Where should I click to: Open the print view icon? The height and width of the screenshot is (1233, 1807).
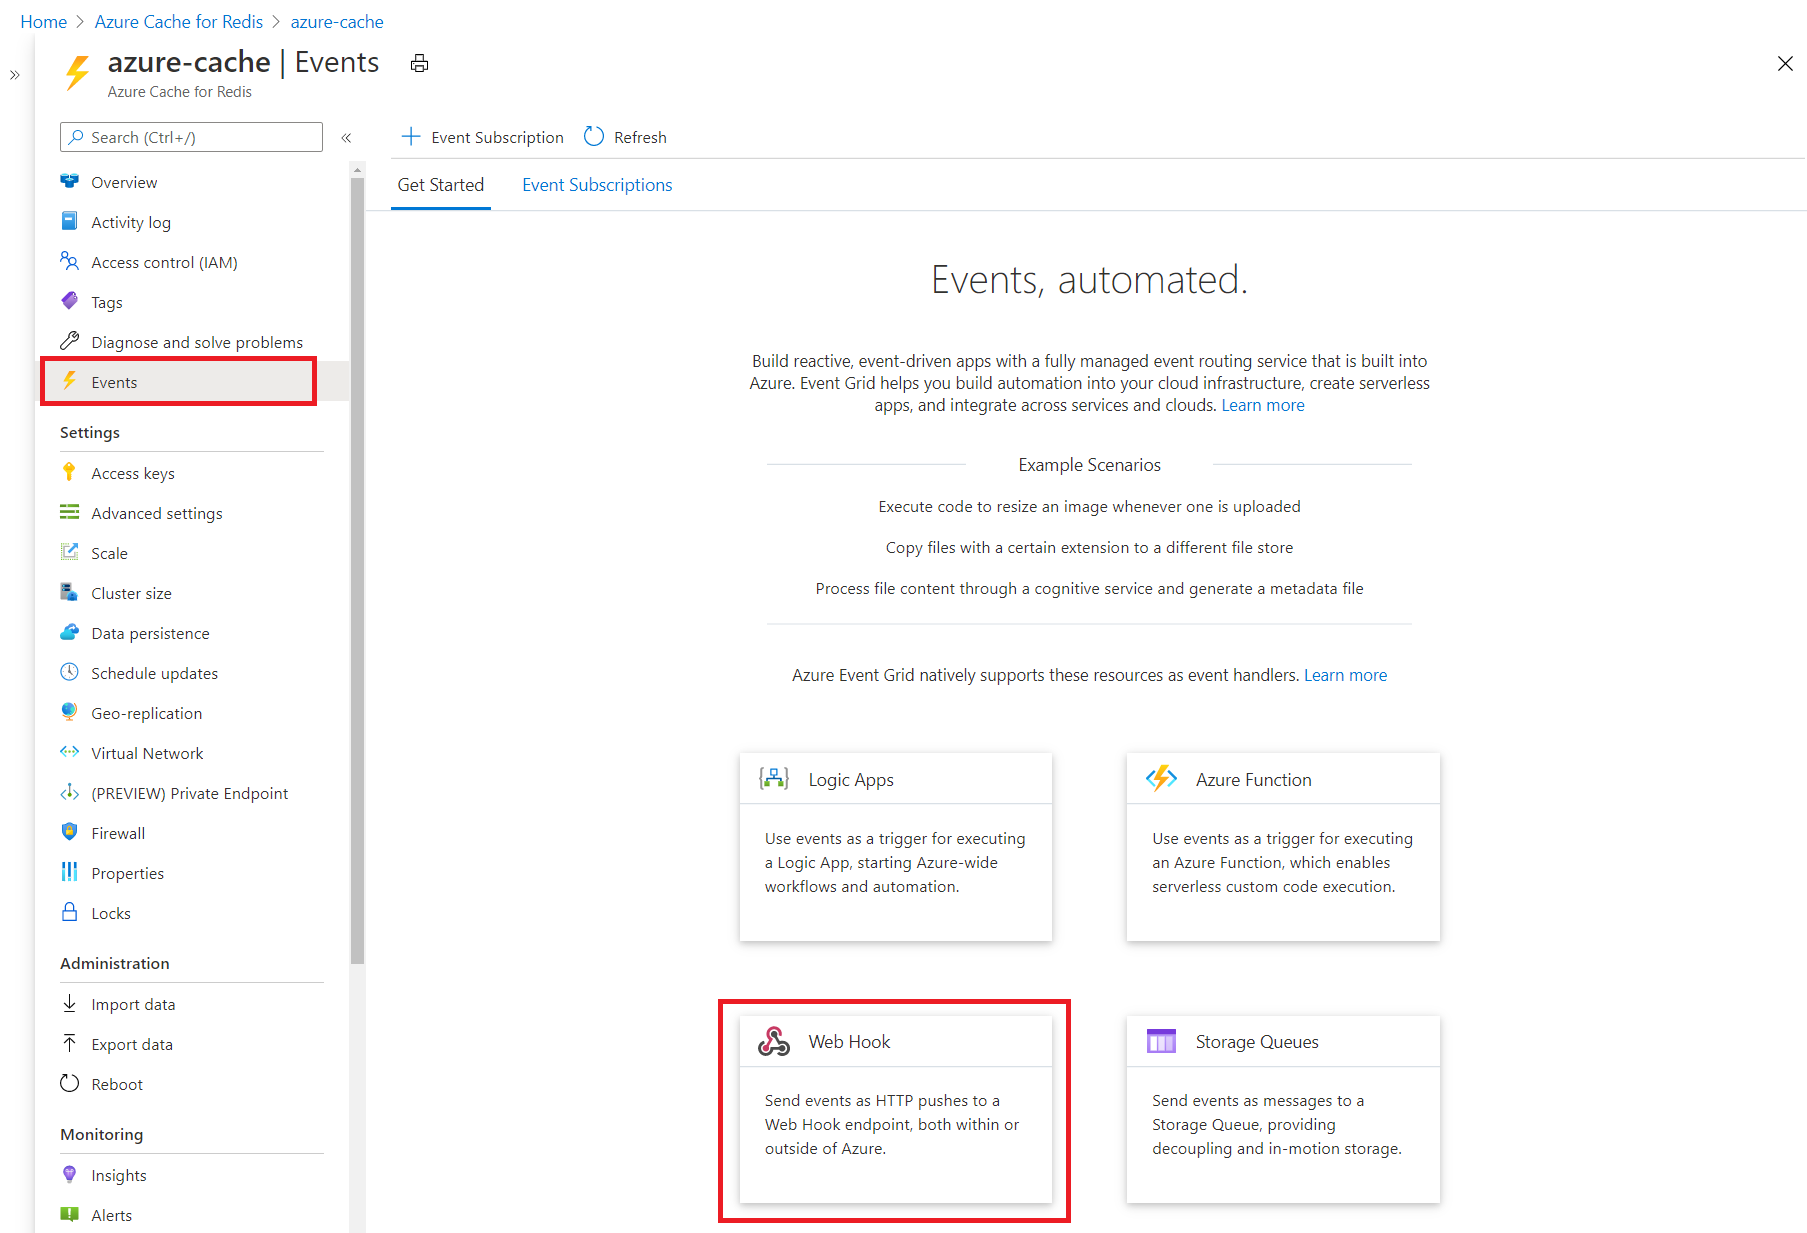419,62
